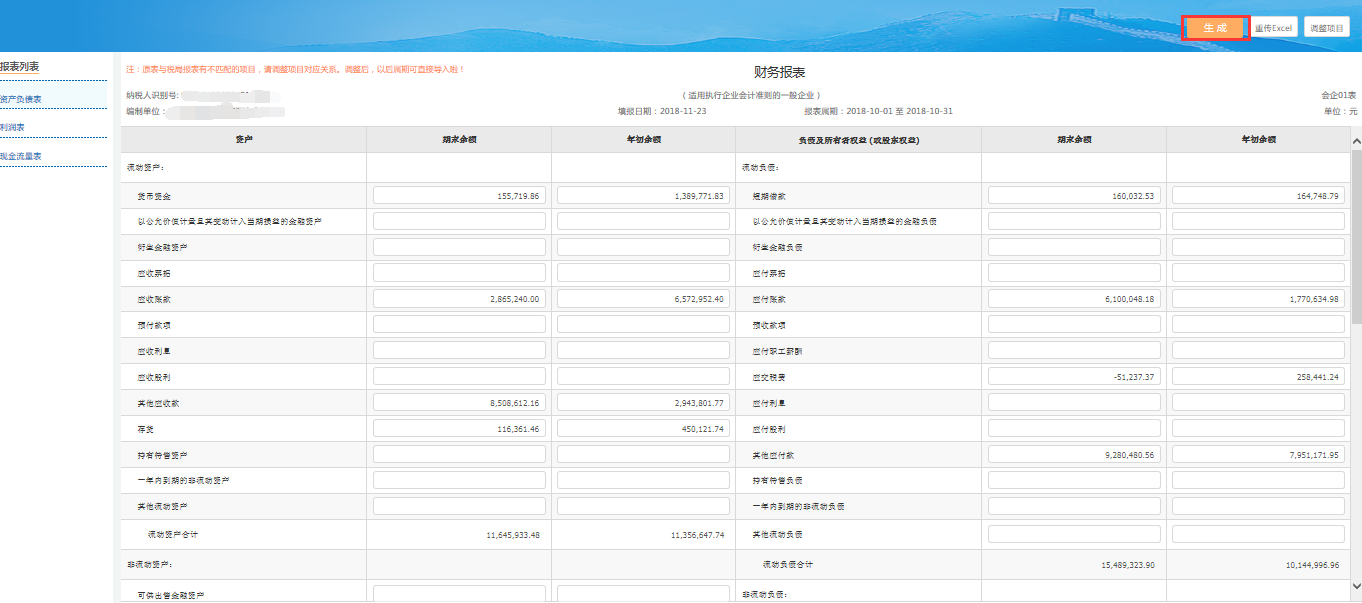Click 存货 field showing 450,121.74
The height and width of the screenshot is (603, 1362).
643,429
